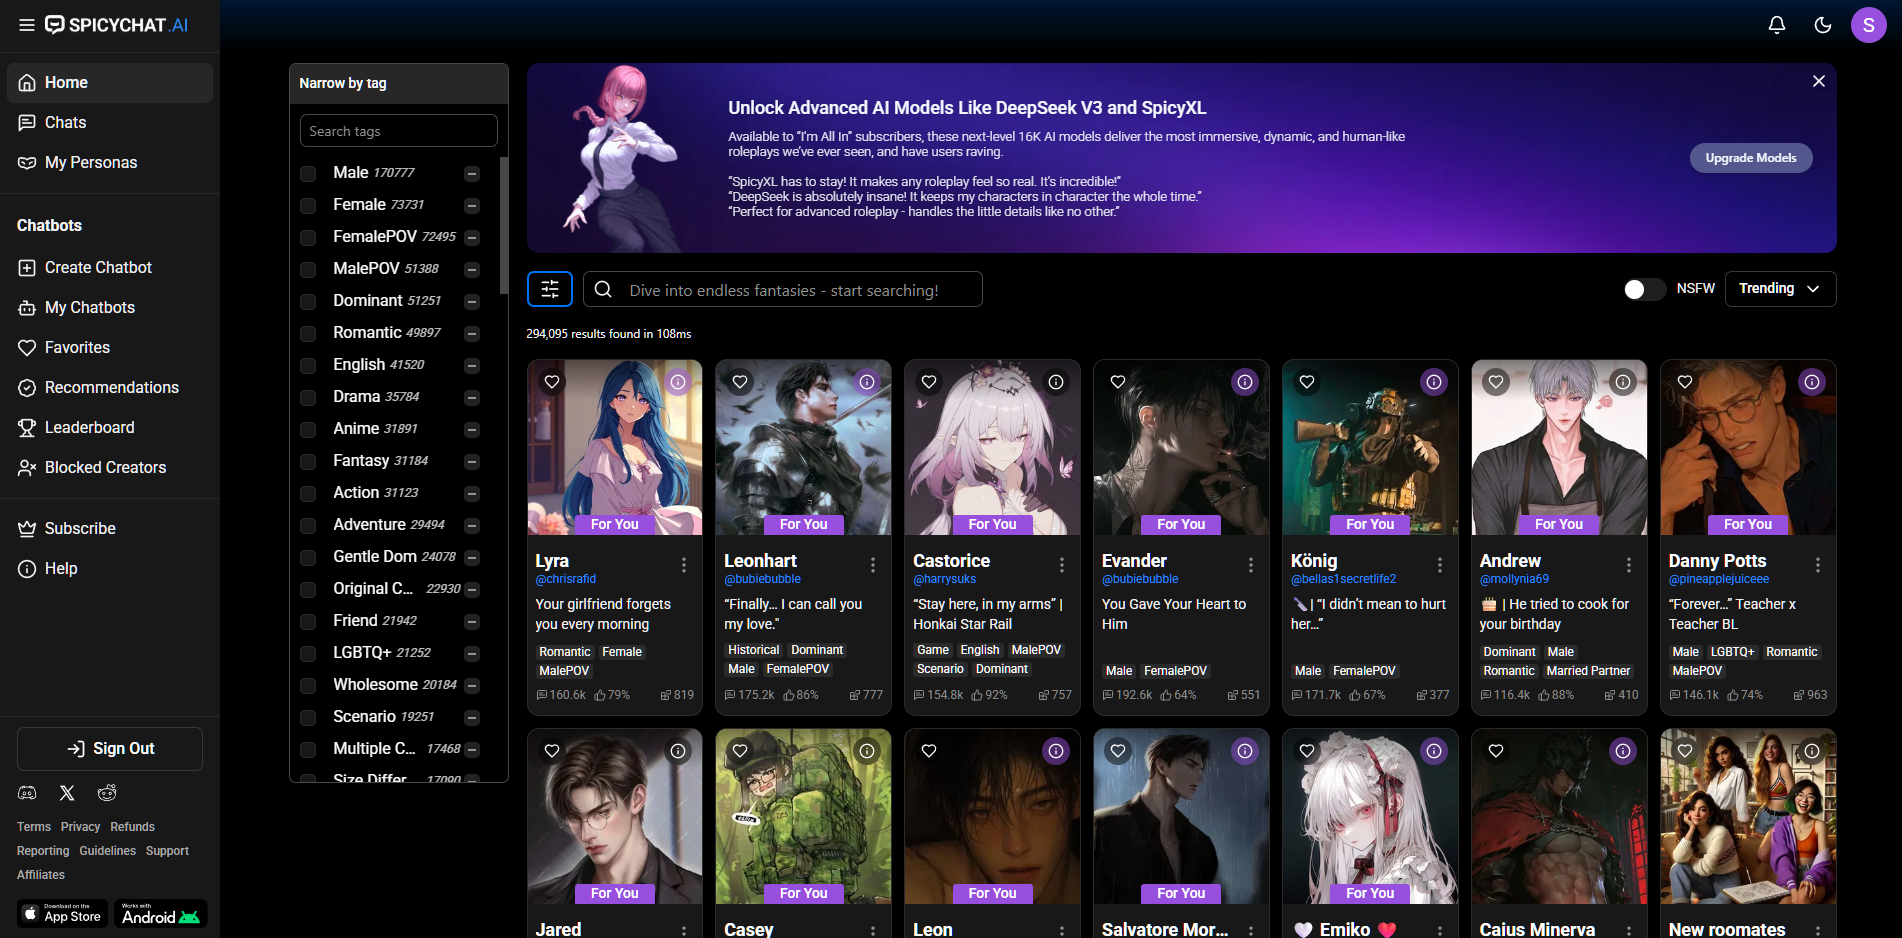Open the Privacy link
This screenshot has height=938, width=1902.
(80, 827)
